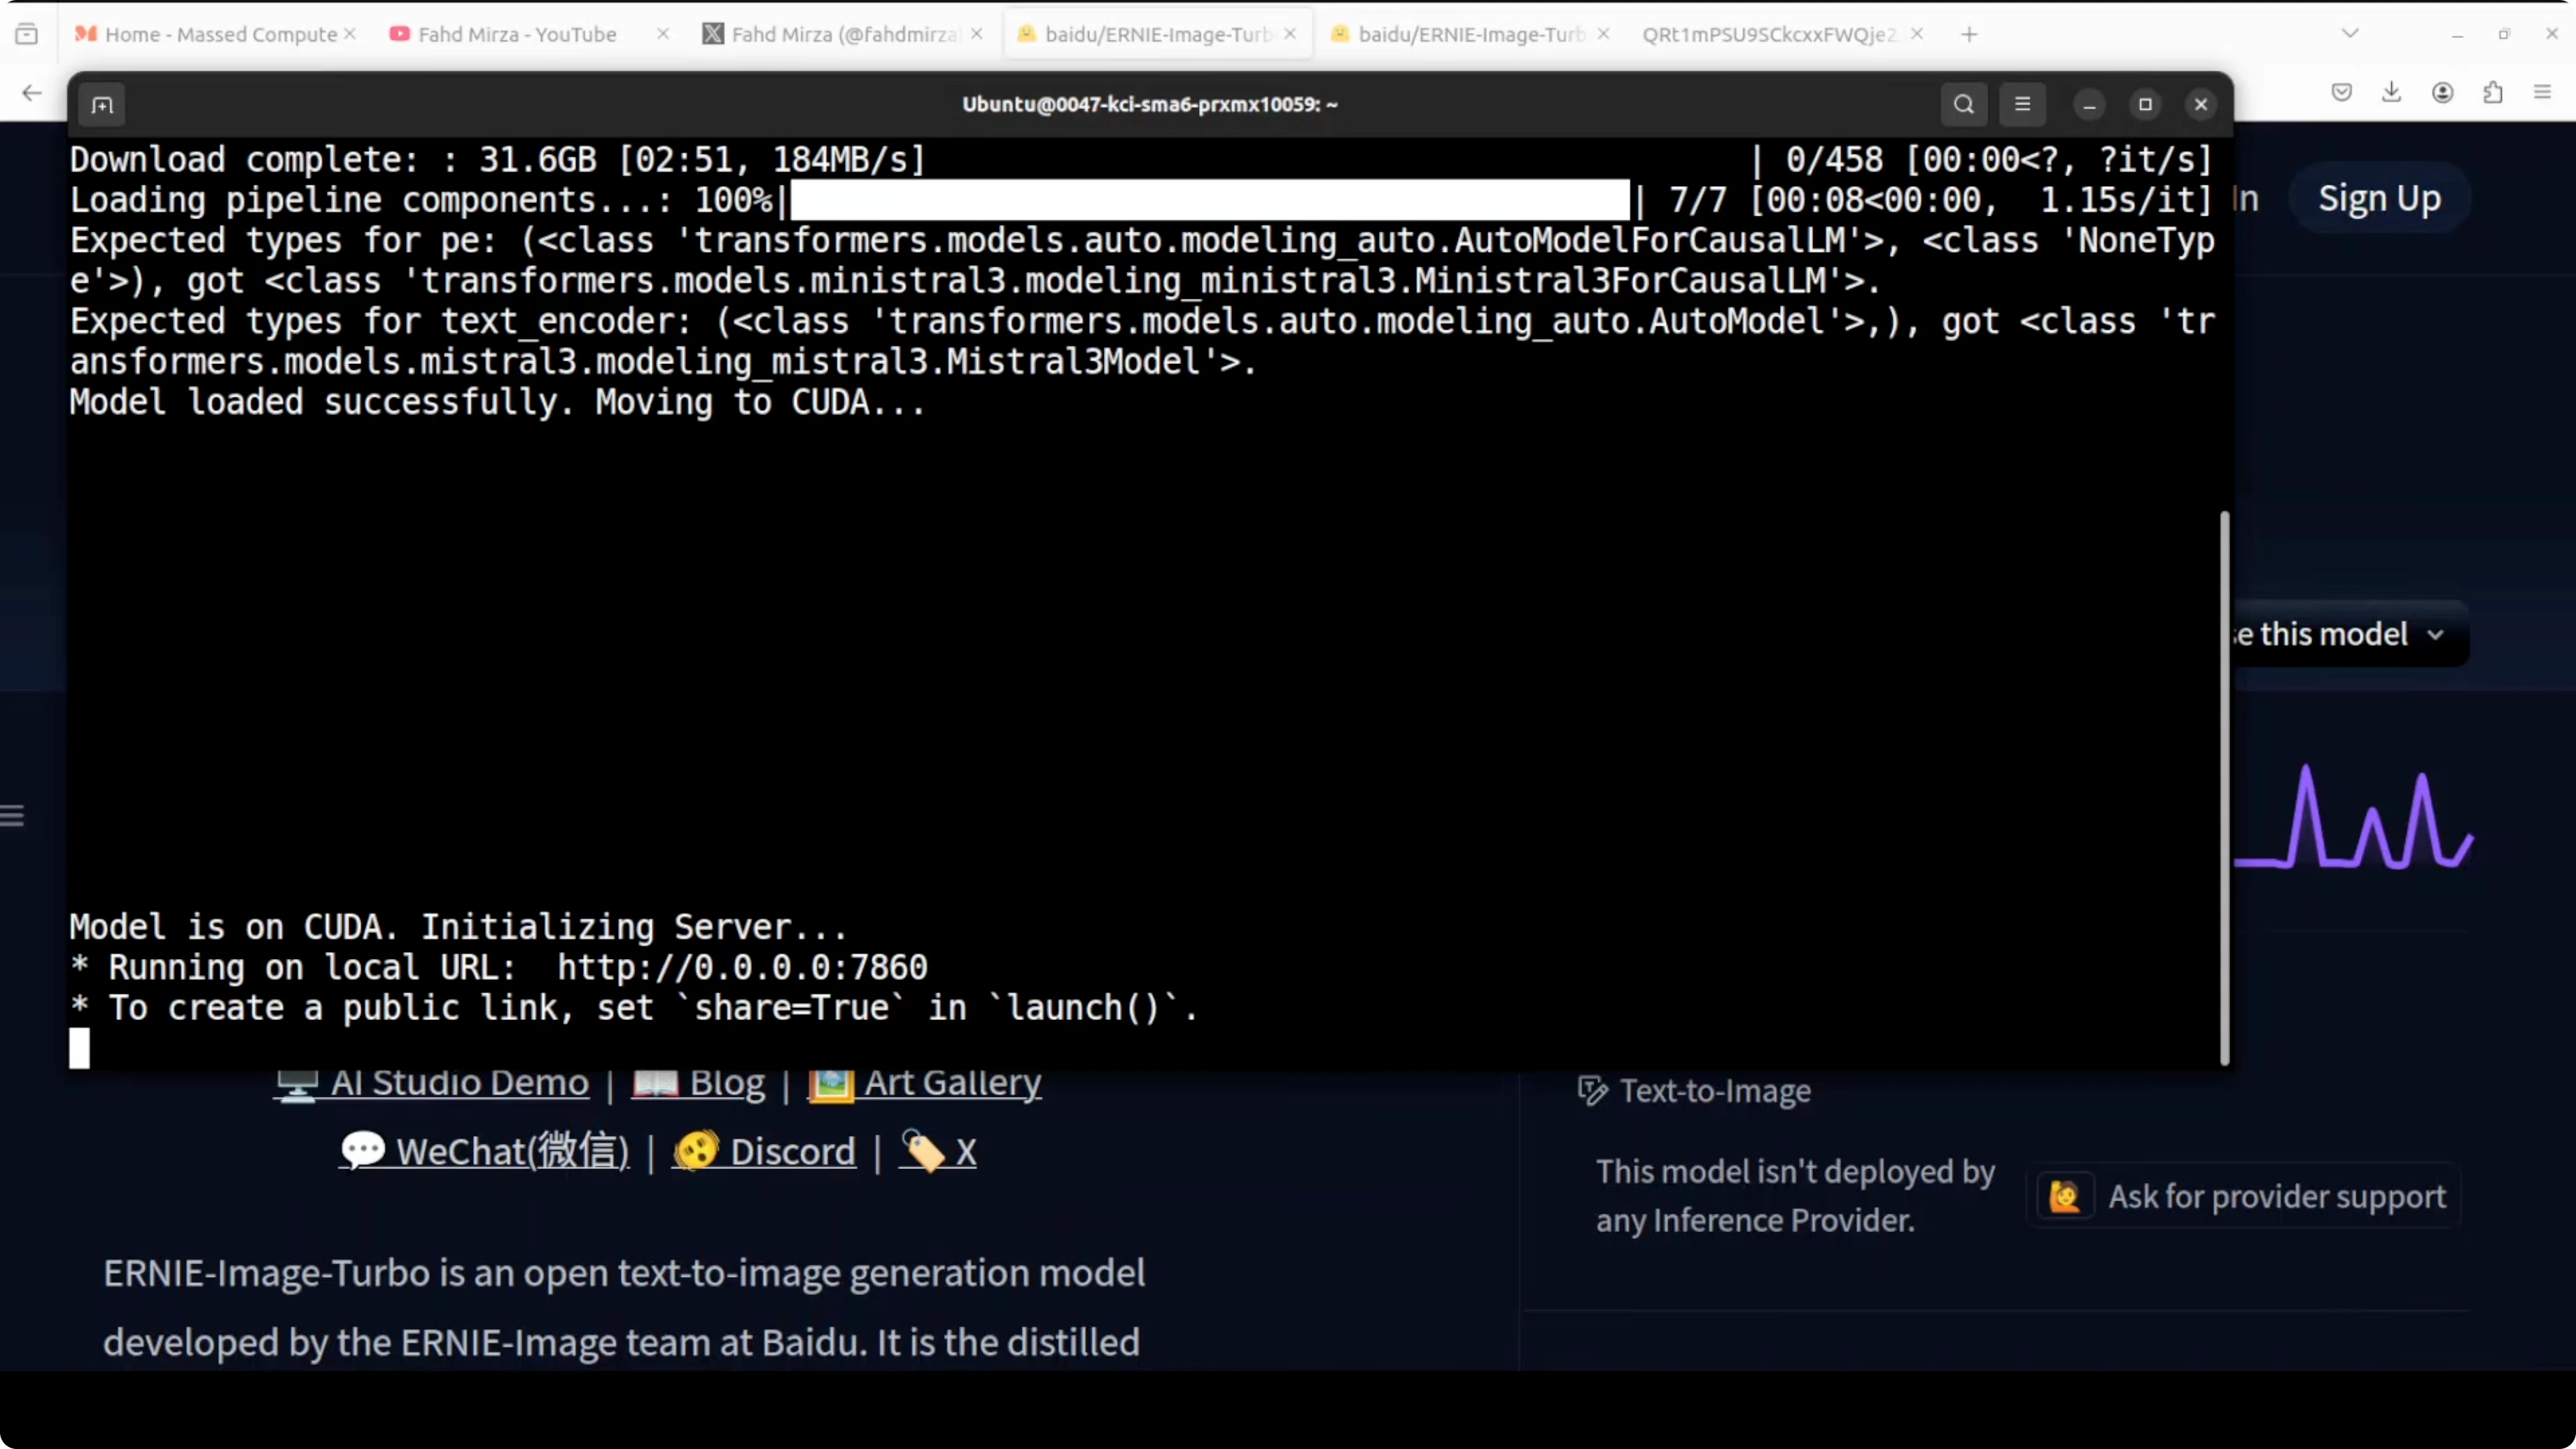Click the browser account profile icon
This screenshot has width=2576, height=1449.
tap(2442, 92)
